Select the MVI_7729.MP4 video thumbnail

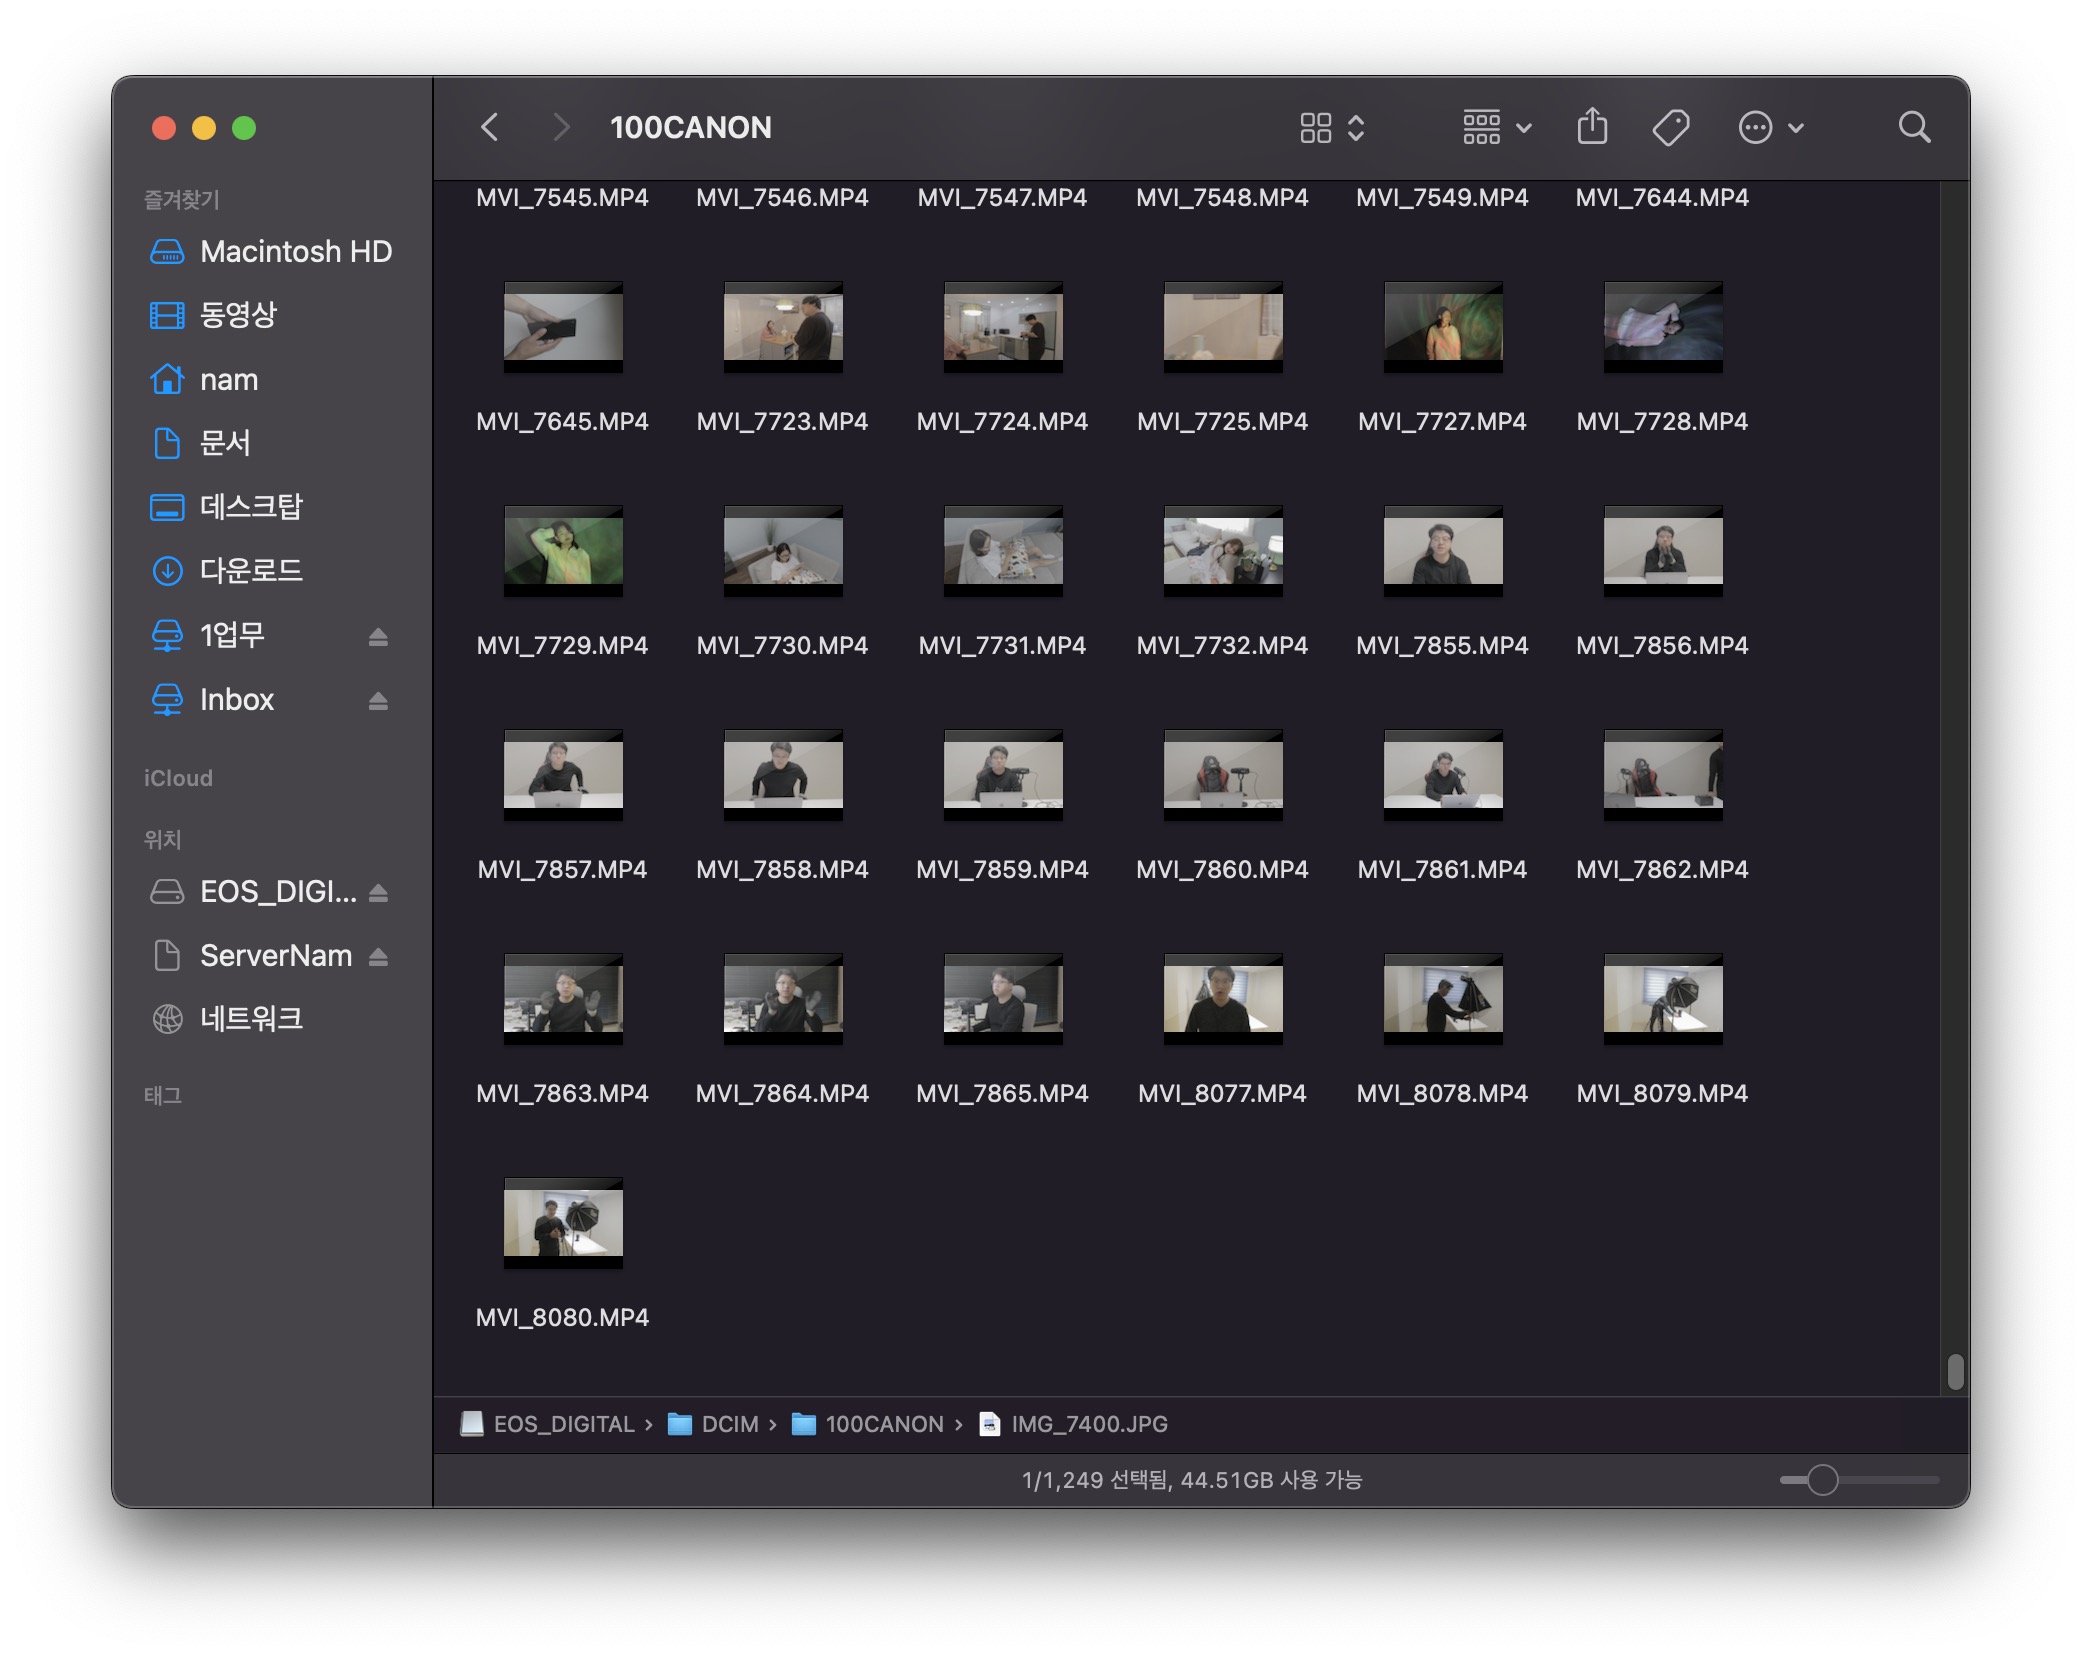point(563,550)
